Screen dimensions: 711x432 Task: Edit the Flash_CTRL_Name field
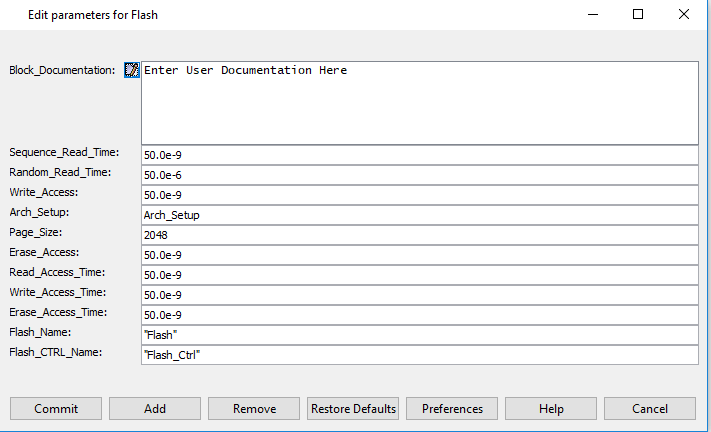[420, 354]
